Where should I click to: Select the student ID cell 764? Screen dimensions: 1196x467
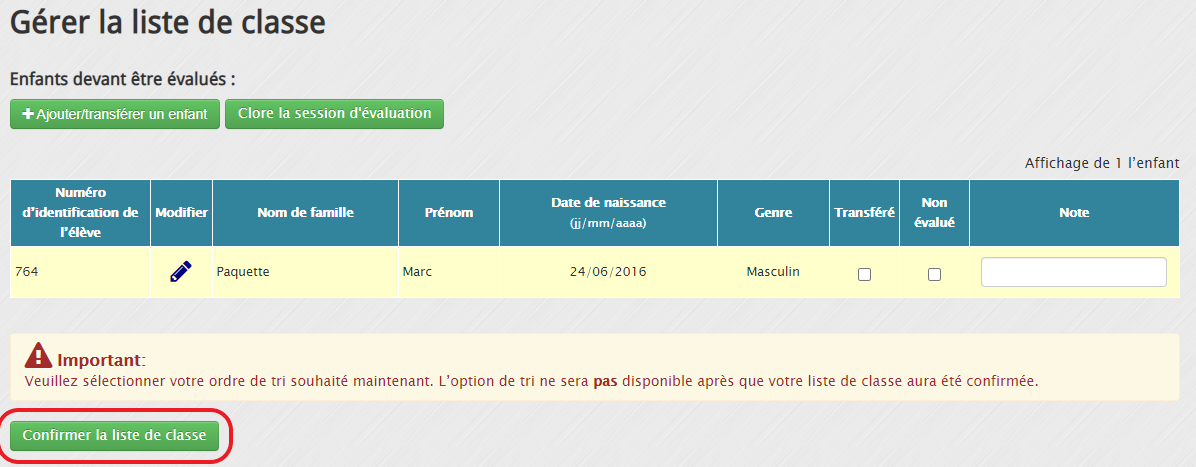tap(81, 272)
